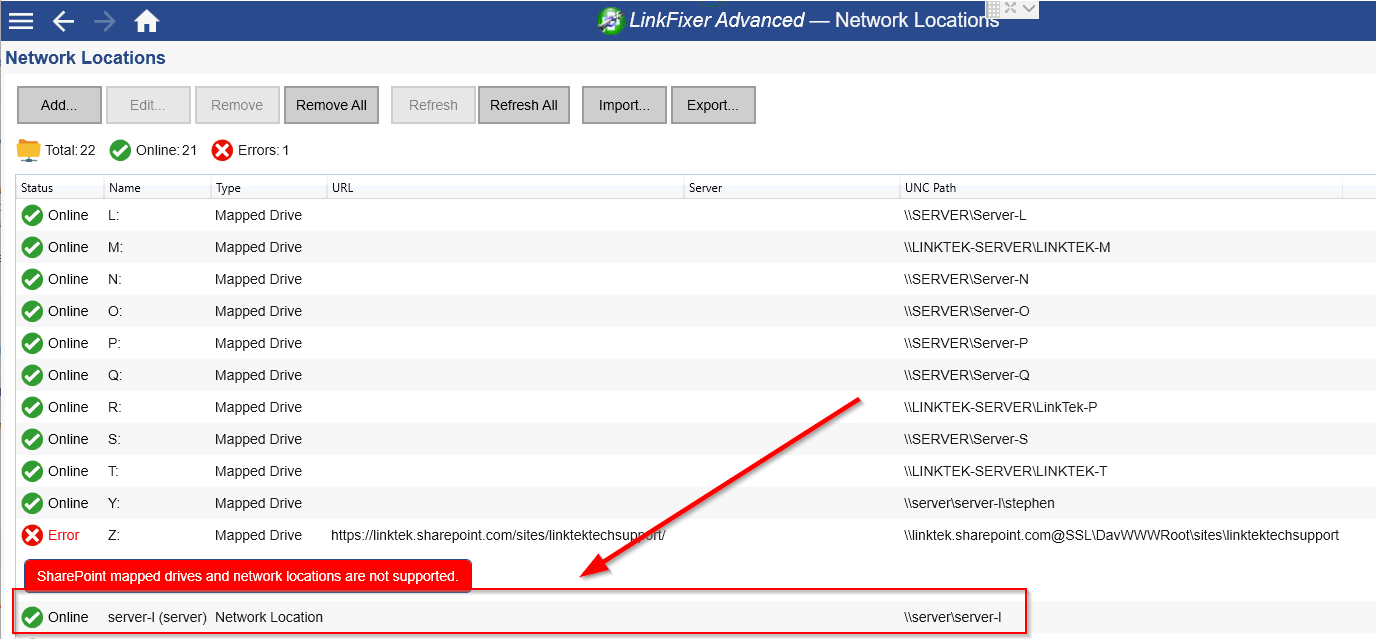Click the green status icon for server-l
1376x639 pixels.
pyautogui.click(x=33, y=617)
